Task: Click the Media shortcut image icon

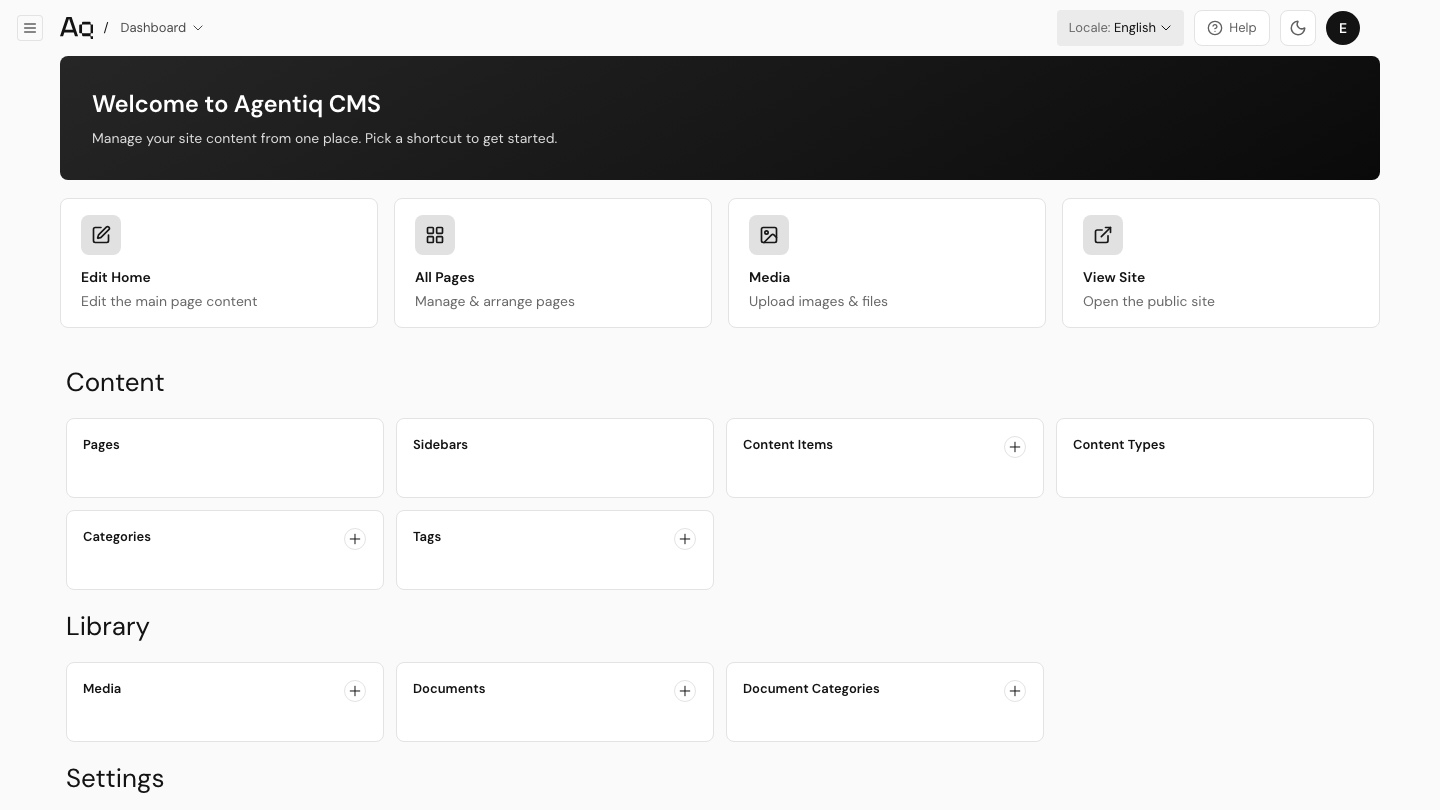Action: click(769, 235)
